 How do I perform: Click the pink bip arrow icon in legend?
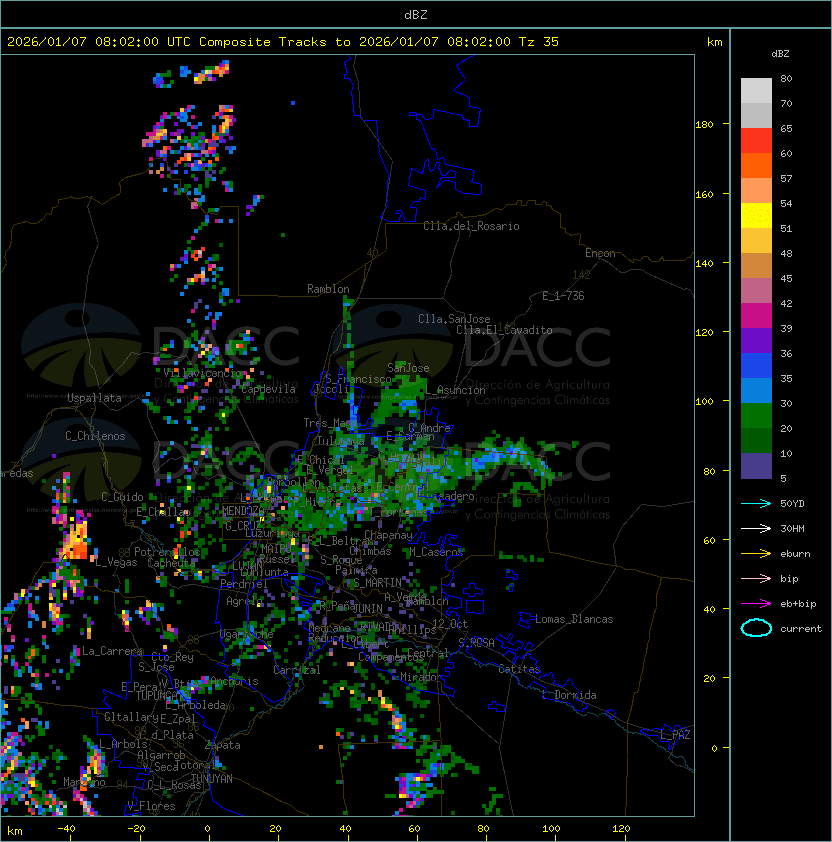(x=756, y=579)
